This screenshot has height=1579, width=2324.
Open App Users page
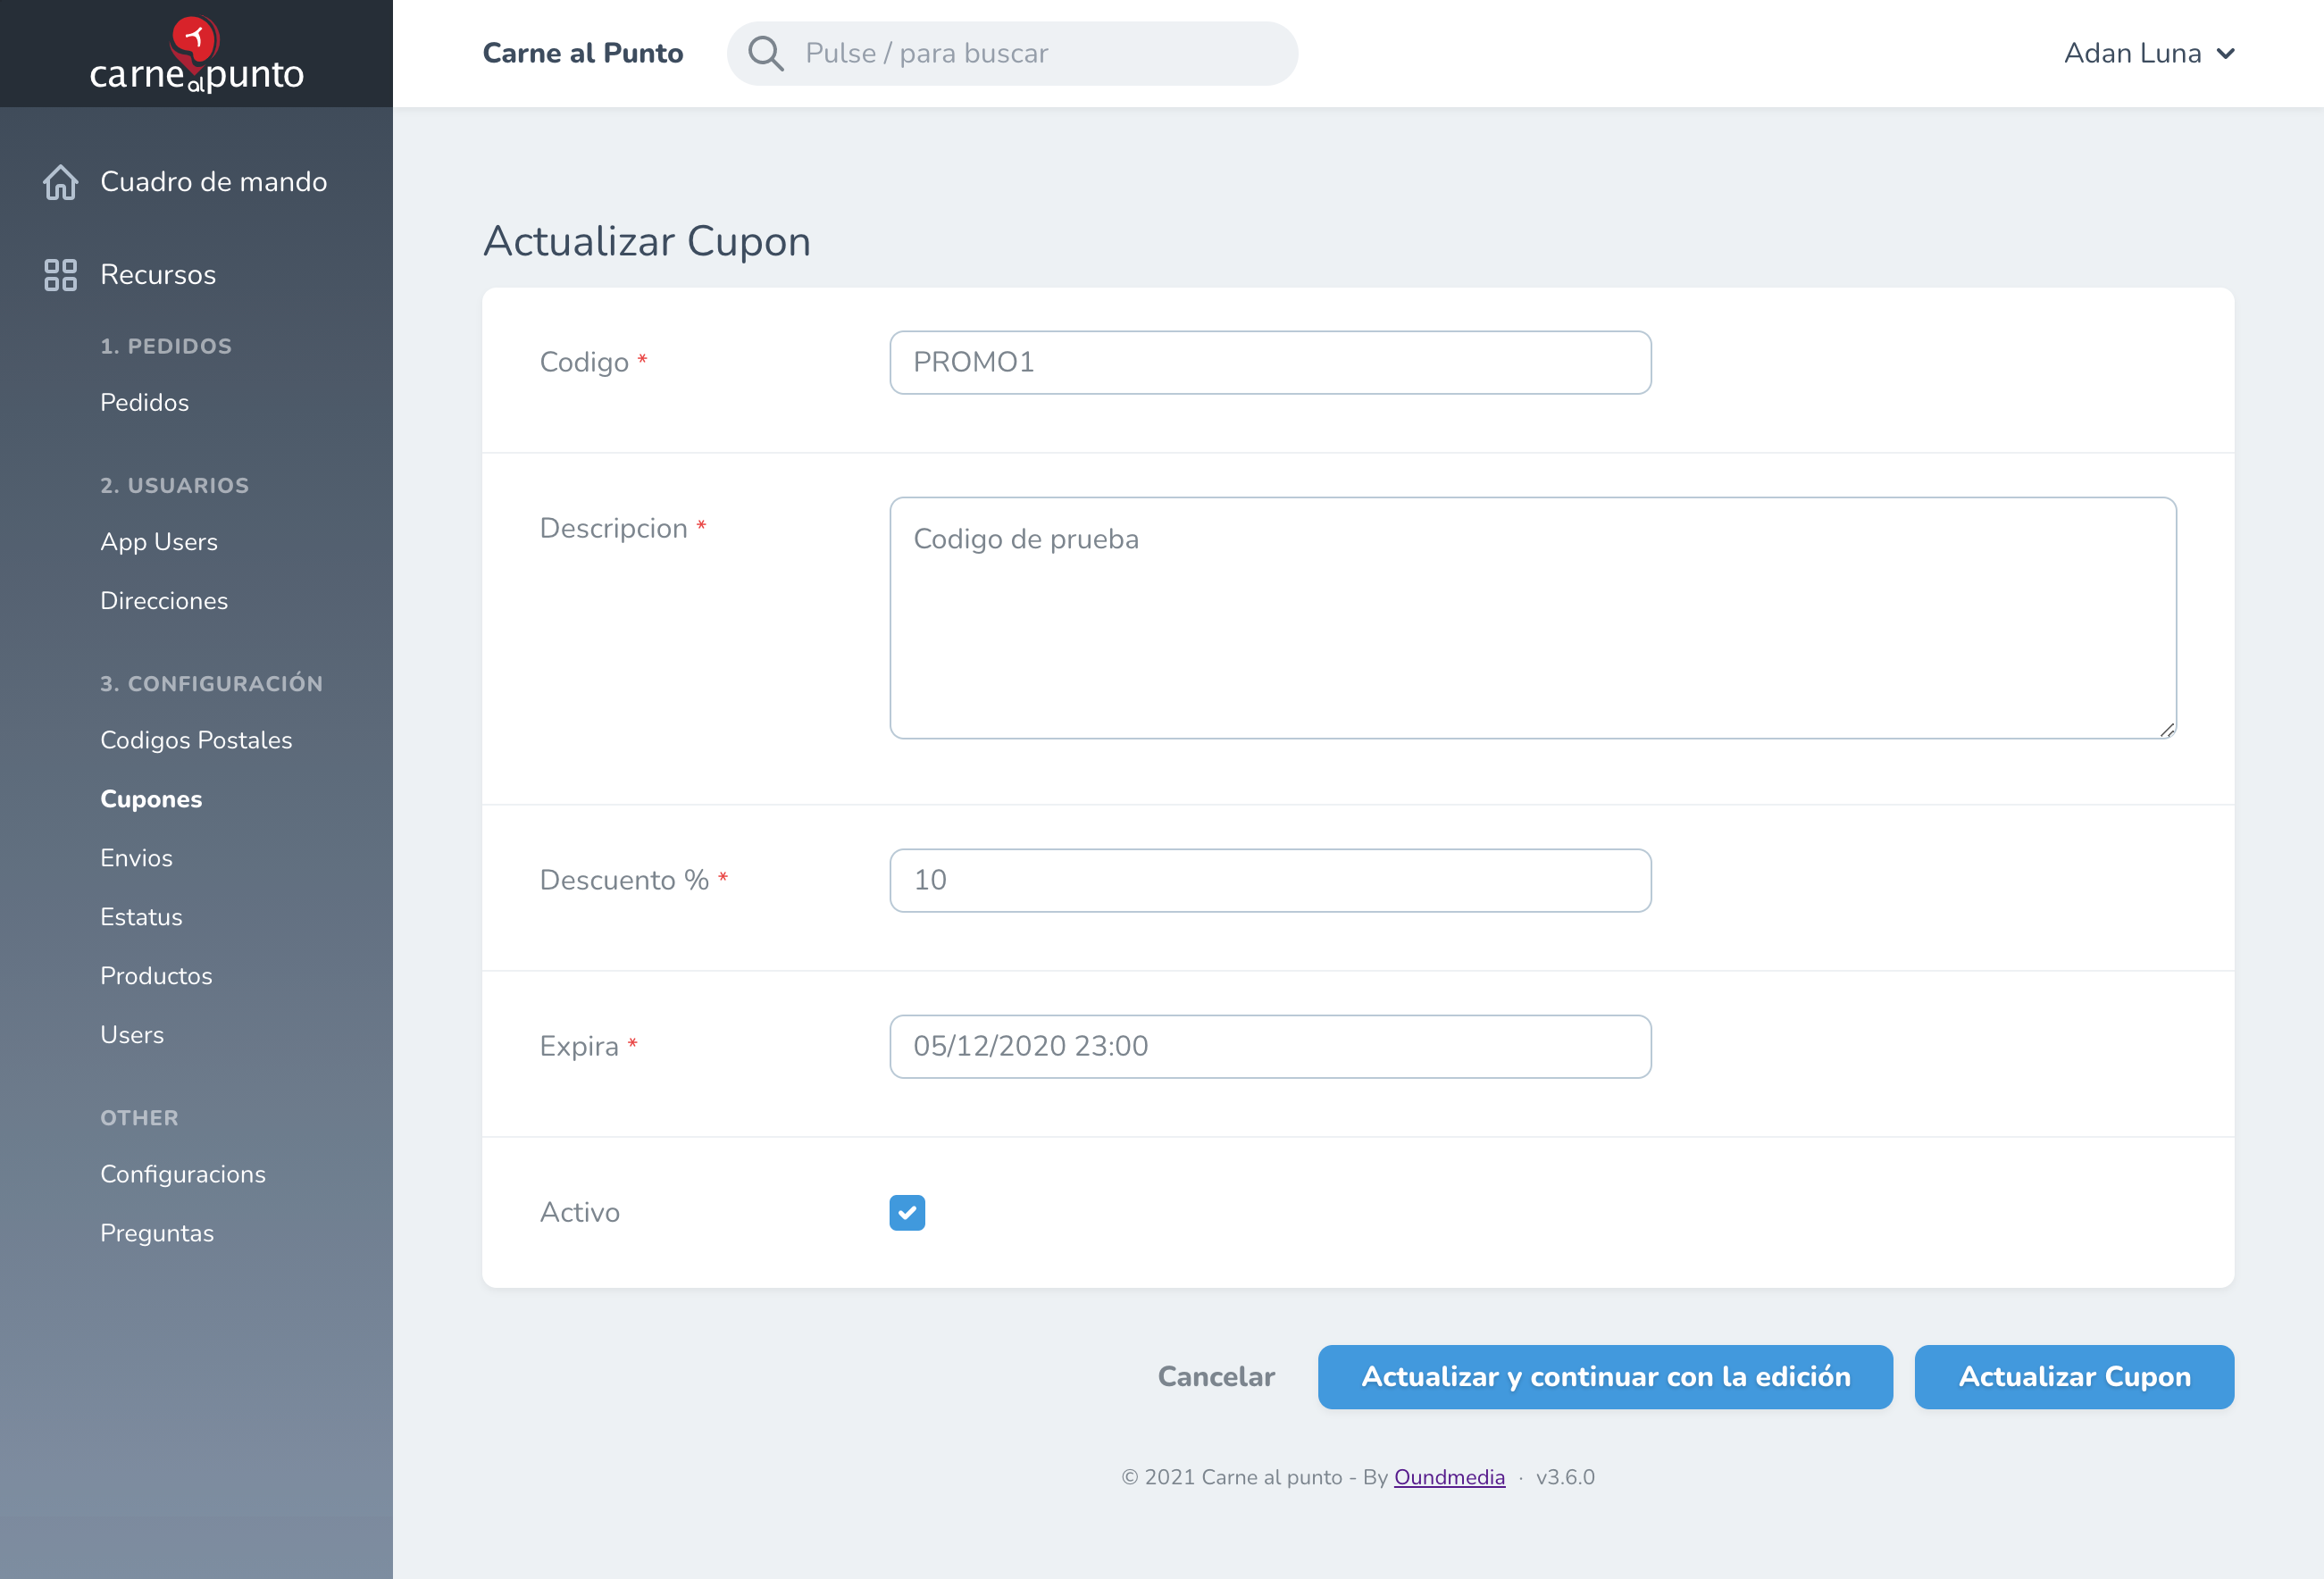tap(159, 541)
